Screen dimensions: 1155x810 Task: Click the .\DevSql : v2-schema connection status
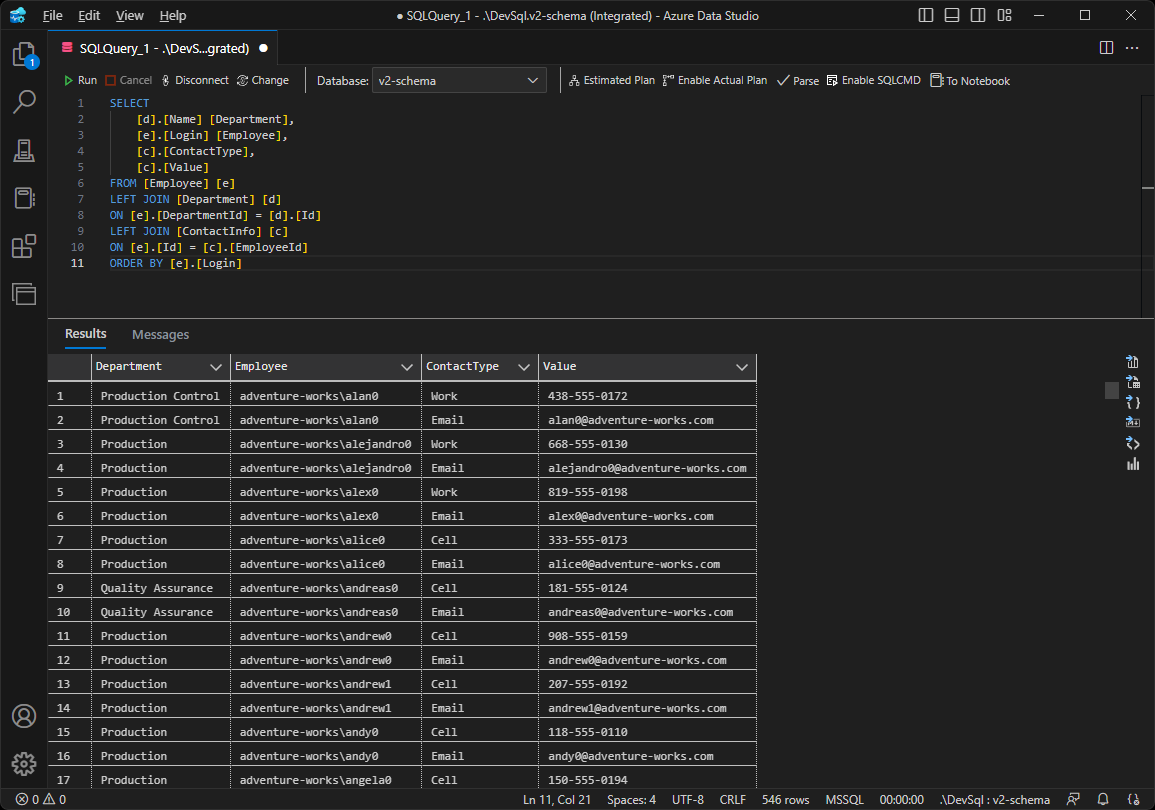tap(994, 800)
